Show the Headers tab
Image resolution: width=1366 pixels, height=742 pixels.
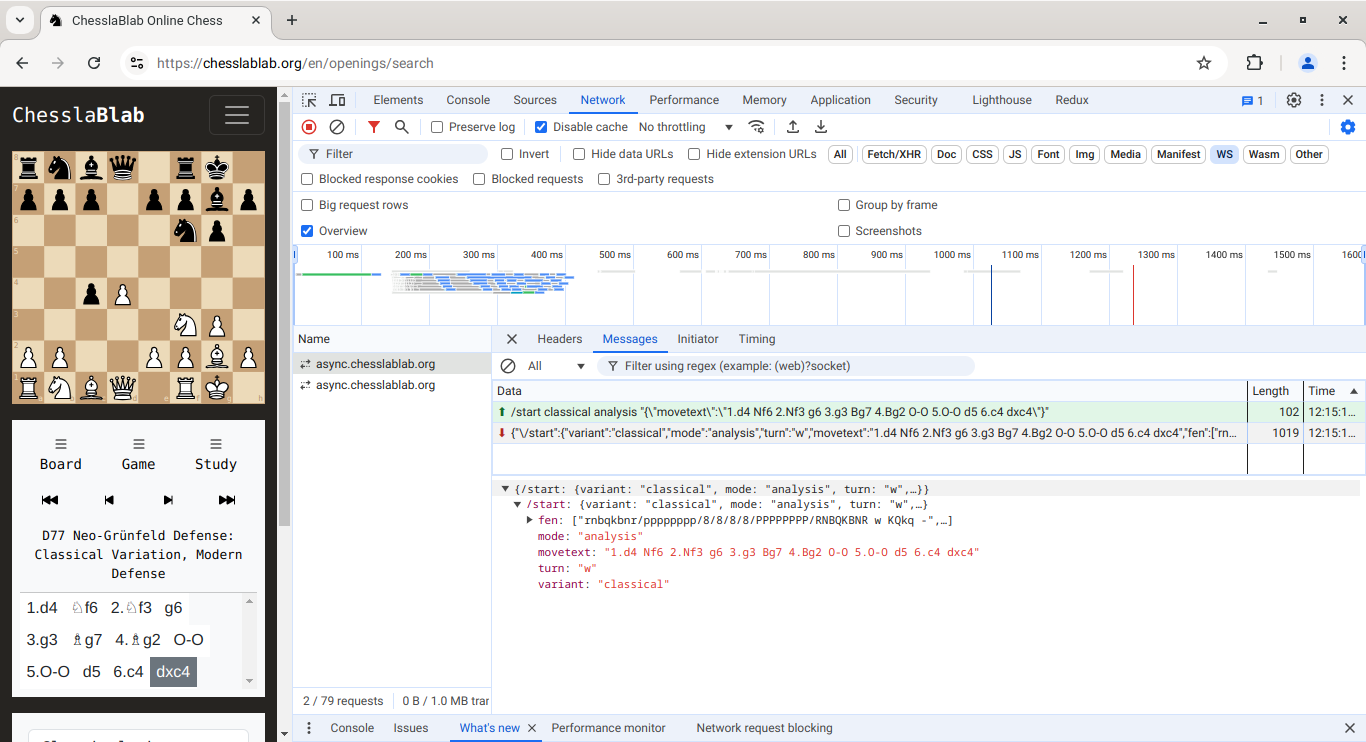560,339
